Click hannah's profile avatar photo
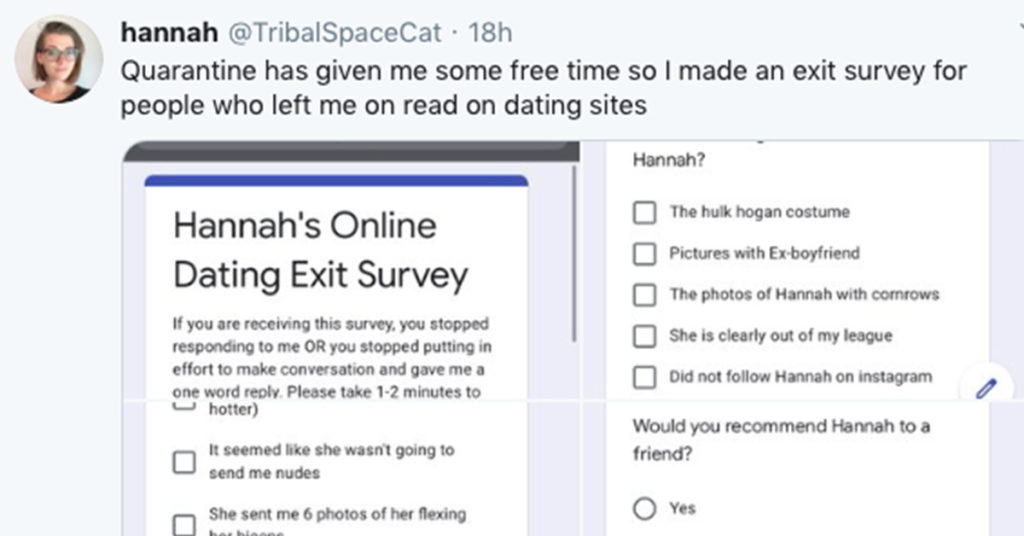Viewport: 1024px width, 536px height. (x=58, y=59)
